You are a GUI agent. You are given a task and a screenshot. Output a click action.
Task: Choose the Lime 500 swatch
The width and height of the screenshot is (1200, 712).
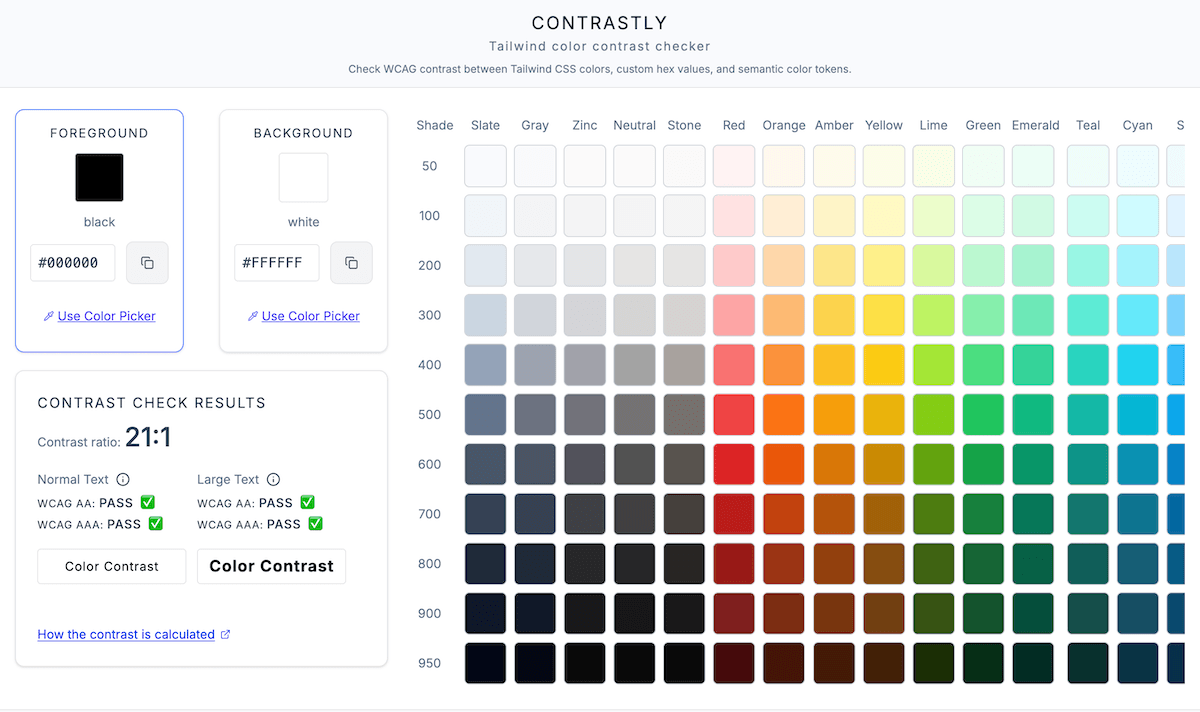933,414
